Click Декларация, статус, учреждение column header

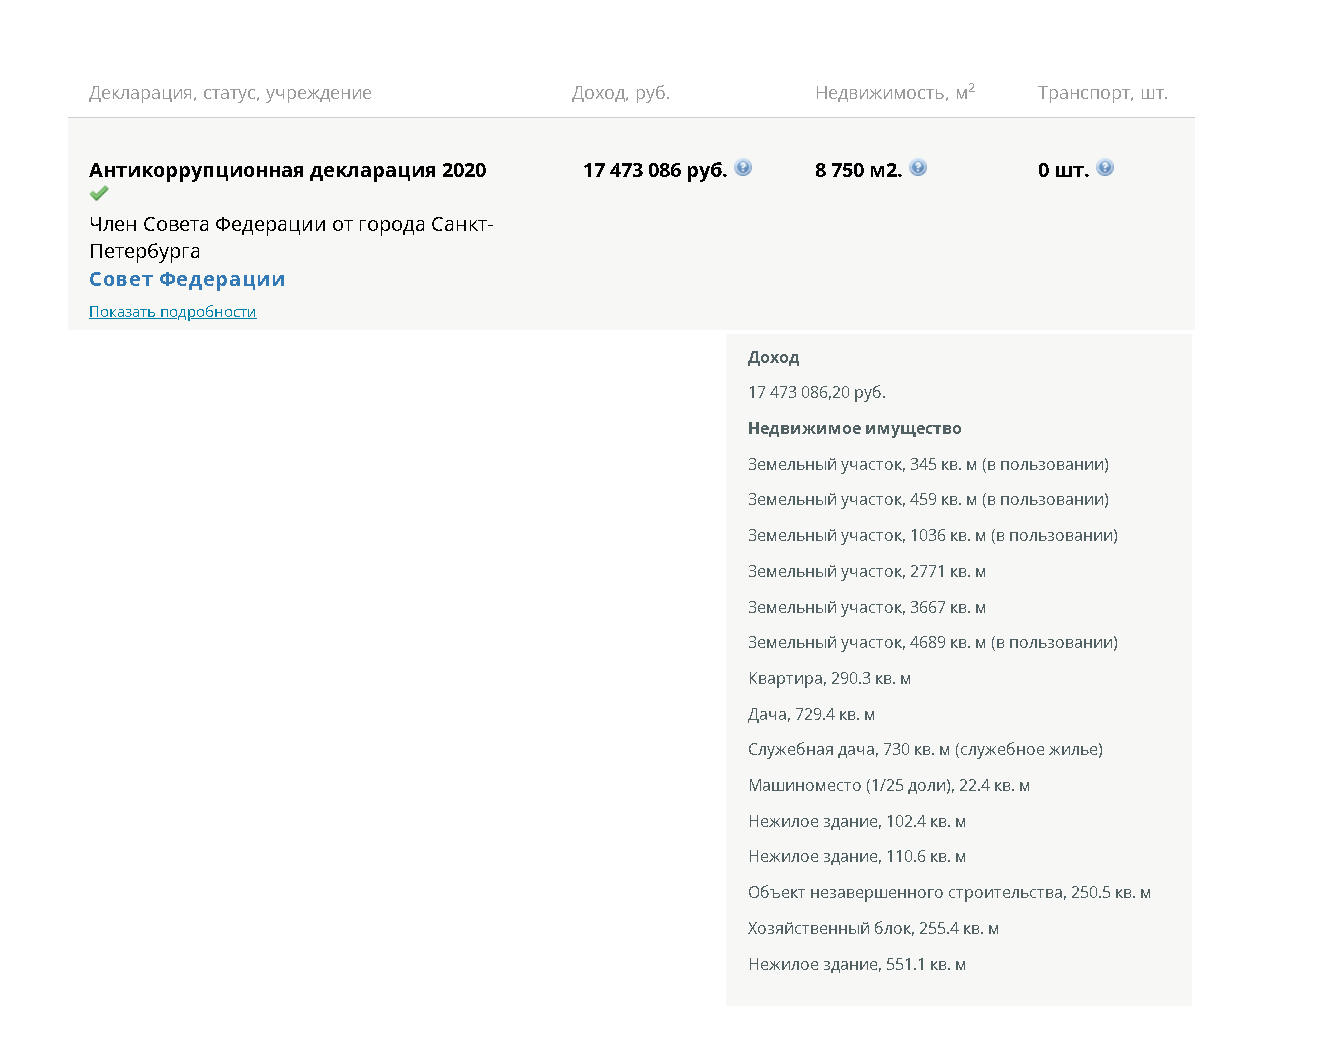pyautogui.click(x=230, y=93)
